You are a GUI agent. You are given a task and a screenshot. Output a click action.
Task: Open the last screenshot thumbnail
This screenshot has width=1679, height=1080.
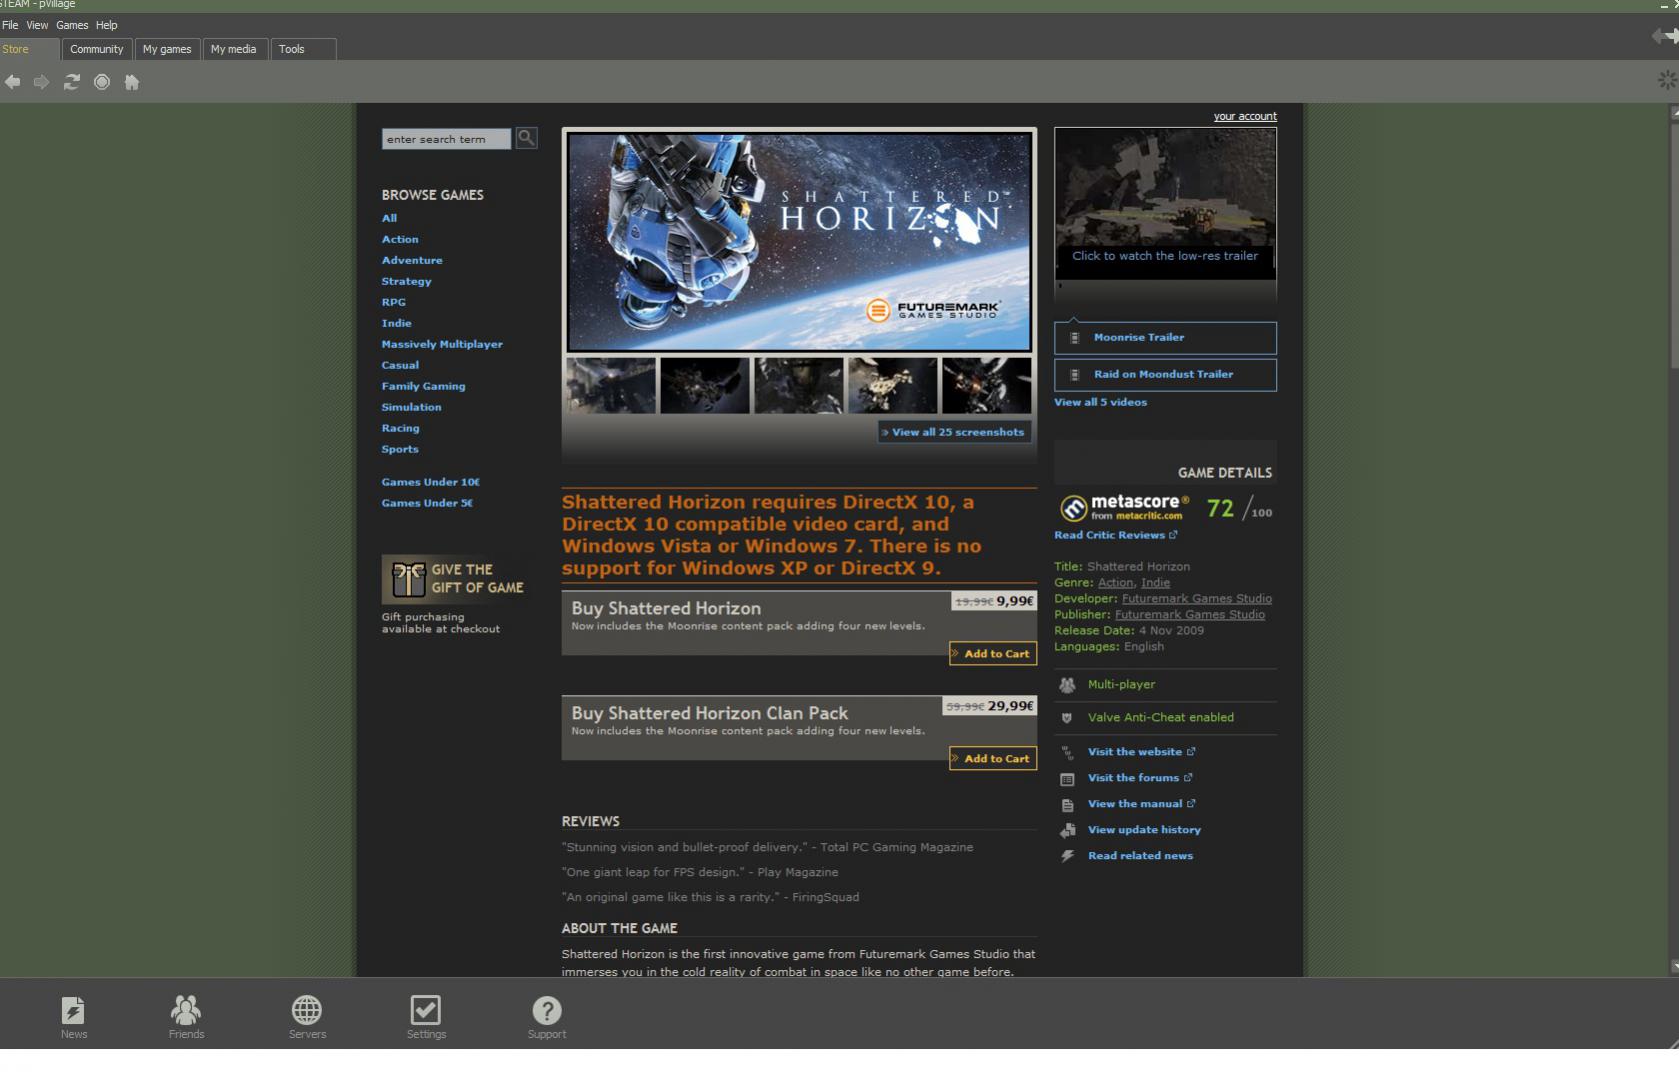pyautogui.click(x=986, y=385)
